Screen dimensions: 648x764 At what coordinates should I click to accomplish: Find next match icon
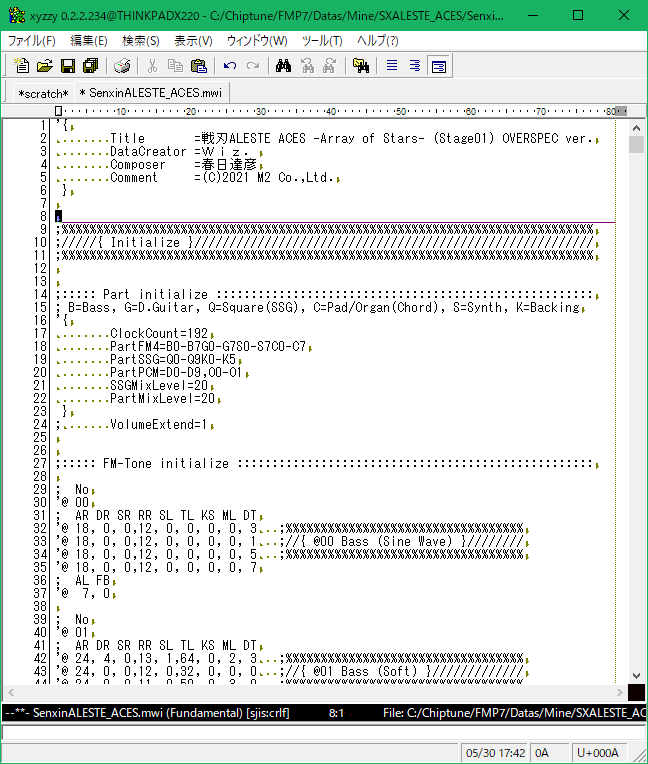330,66
